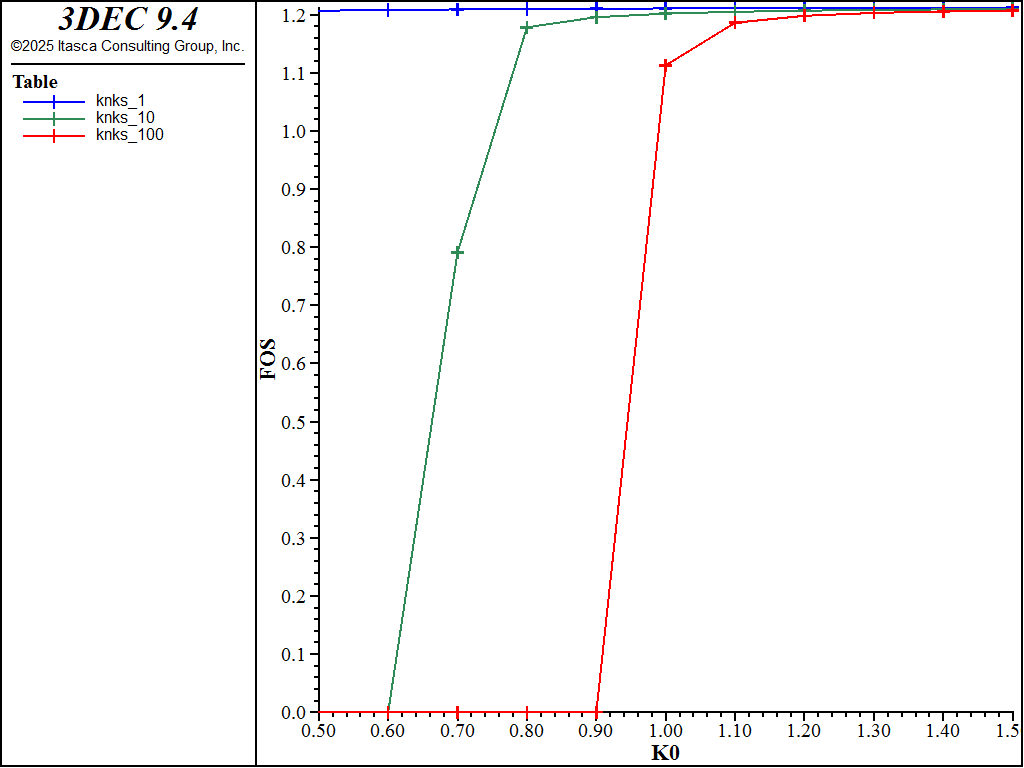Pick the green data marker at K0 0.70
Screen dimensions: 1024x768
457,252
